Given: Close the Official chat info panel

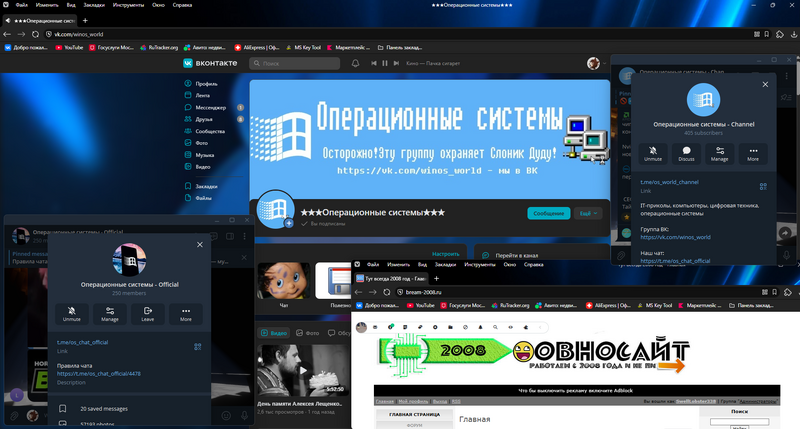Looking at the screenshot, I should click(x=200, y=245).
